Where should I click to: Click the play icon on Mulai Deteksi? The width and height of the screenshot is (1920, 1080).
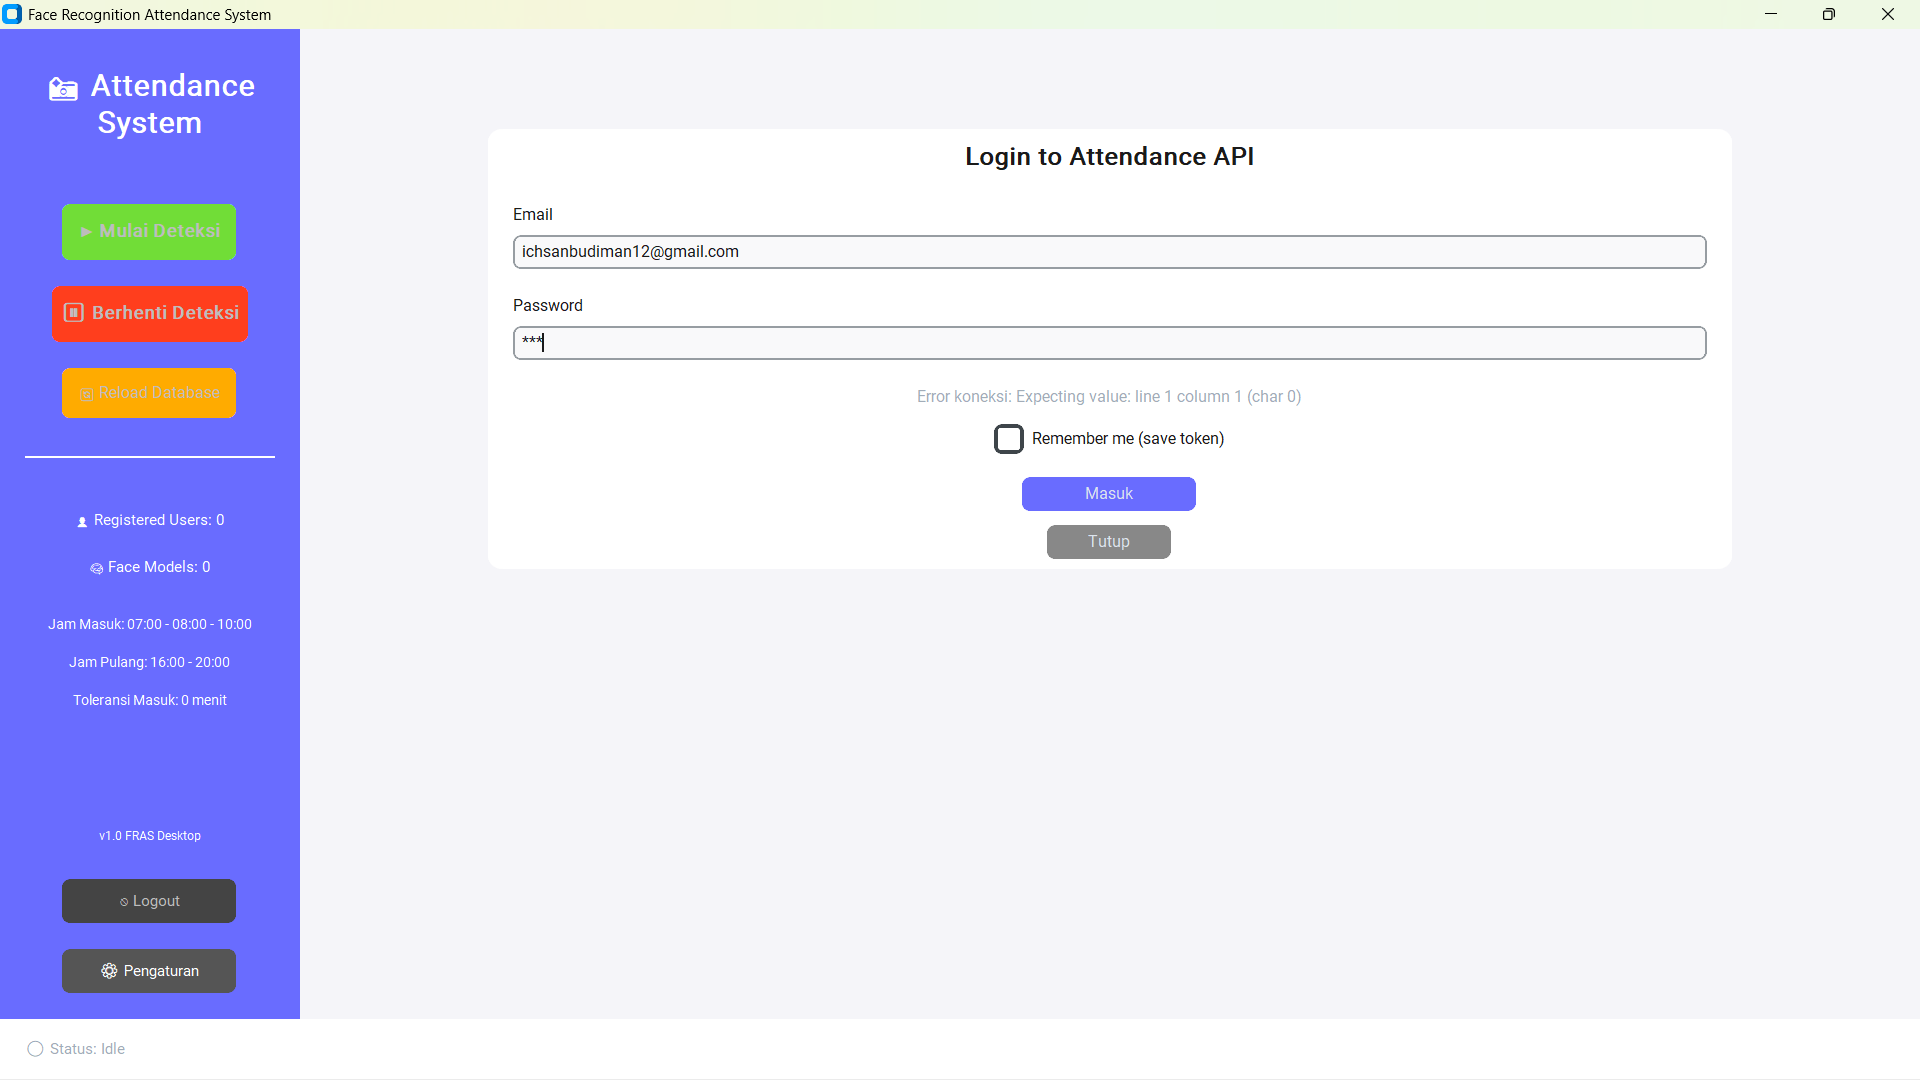pos(86,232)
